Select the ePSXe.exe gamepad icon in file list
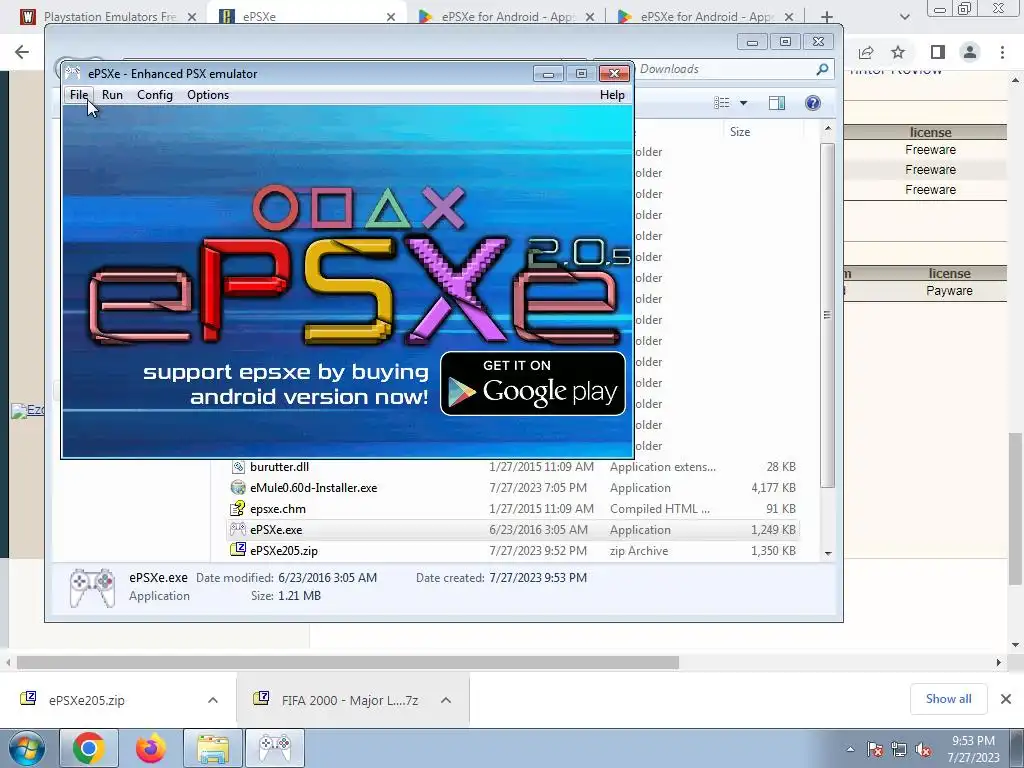The height and width of the screenshot is (768, 1024). tap(238, 530)
